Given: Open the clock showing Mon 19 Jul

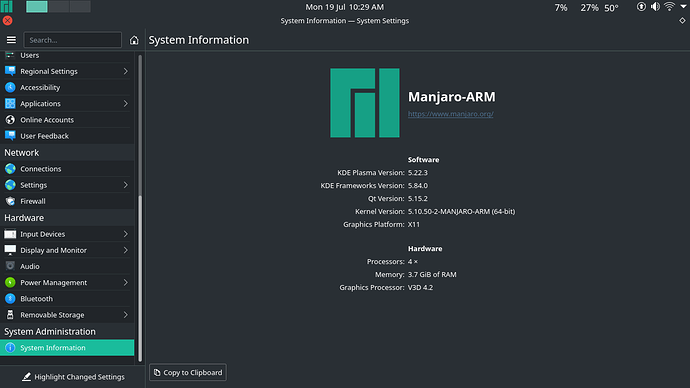Looking at the screenshot, I should tap(345, 7).
